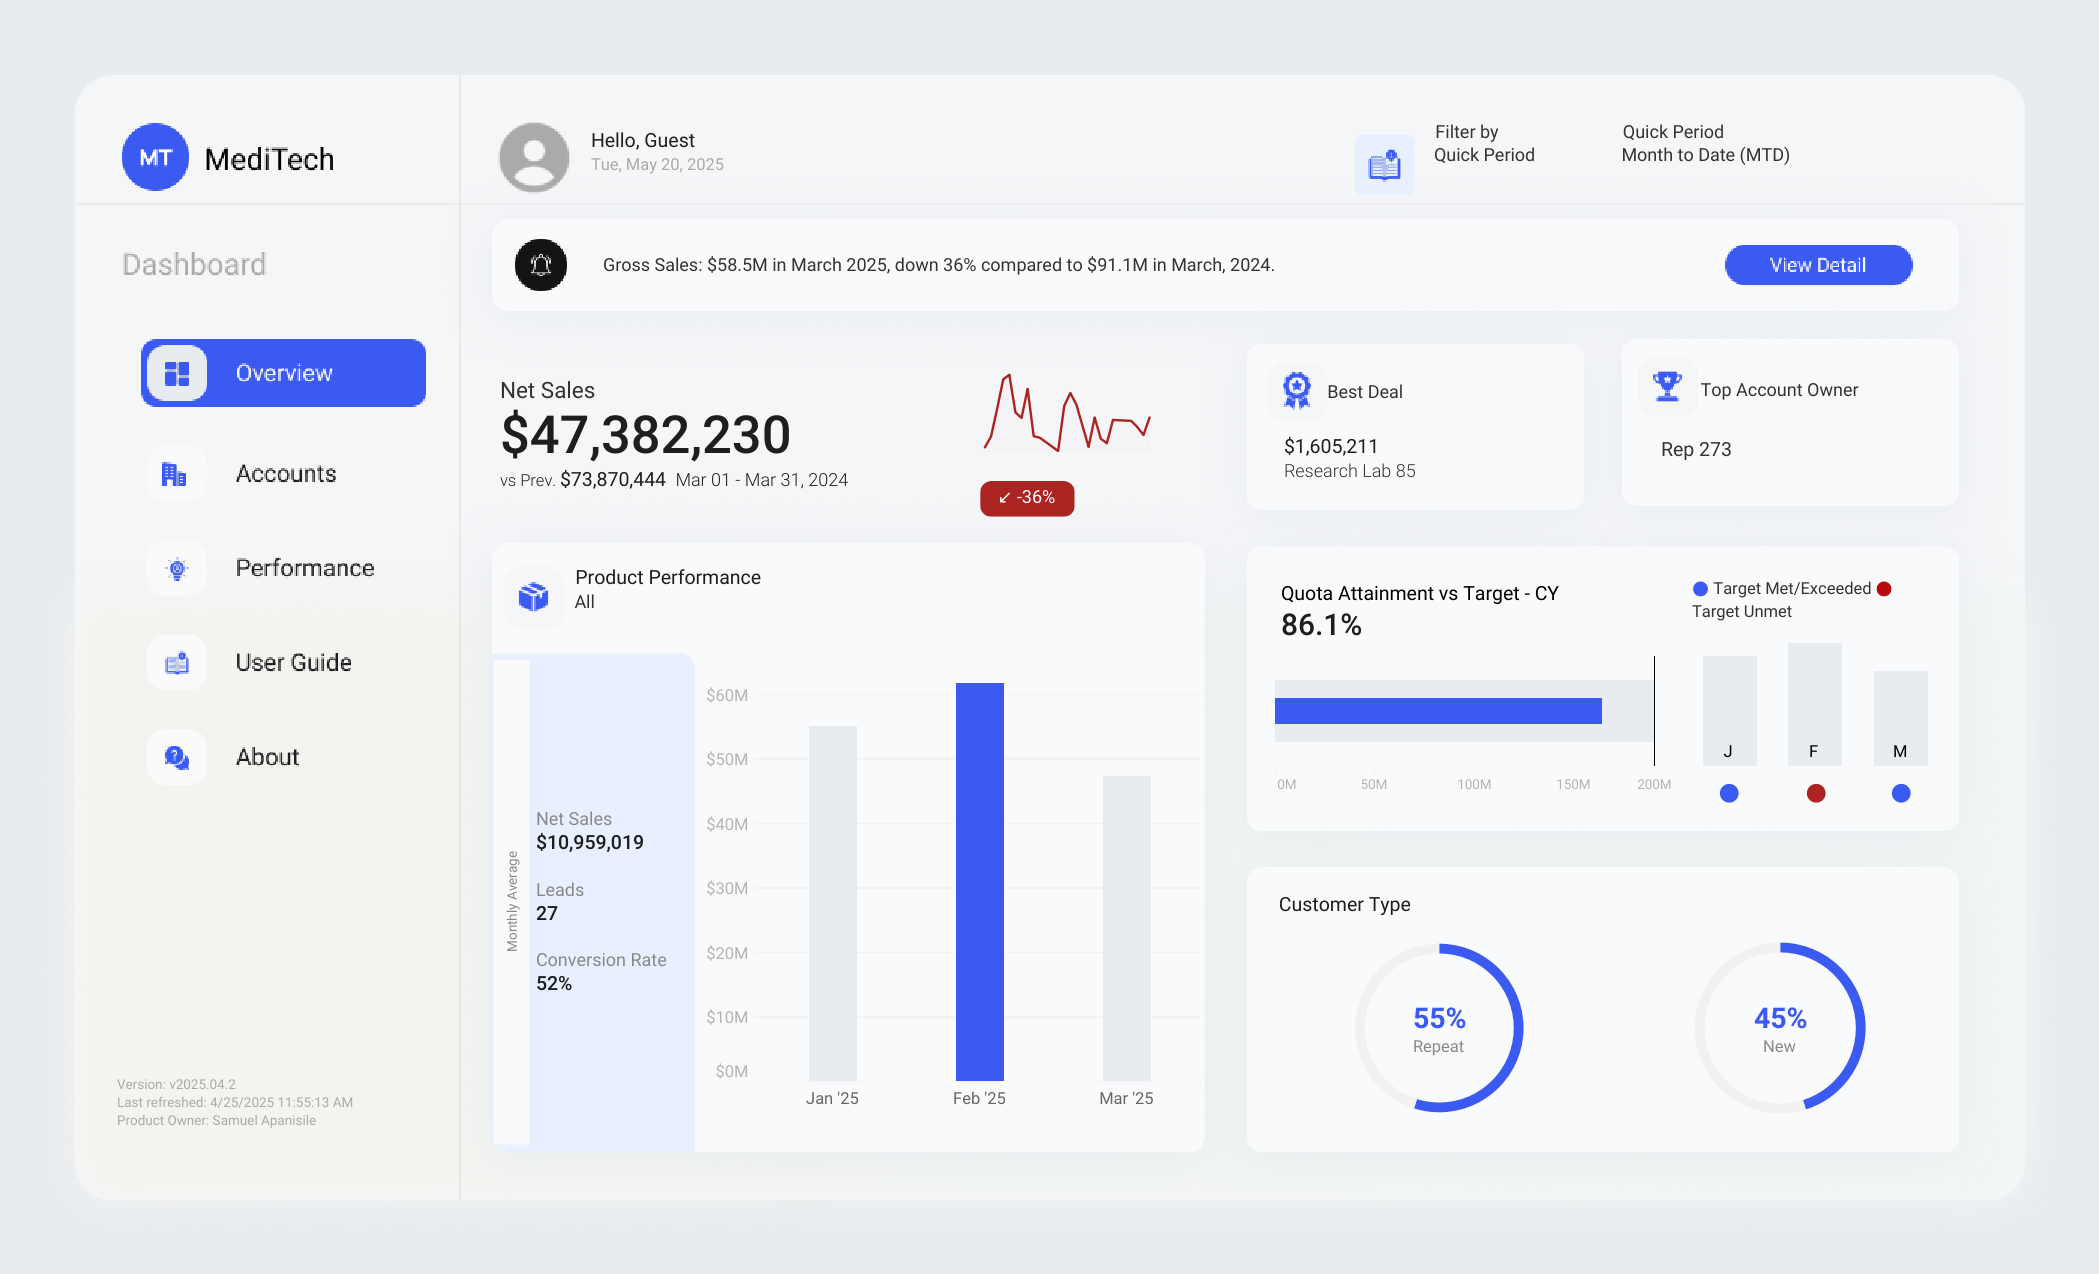
Task: Open the Overview menu item
Action: [x=283, y=373]
